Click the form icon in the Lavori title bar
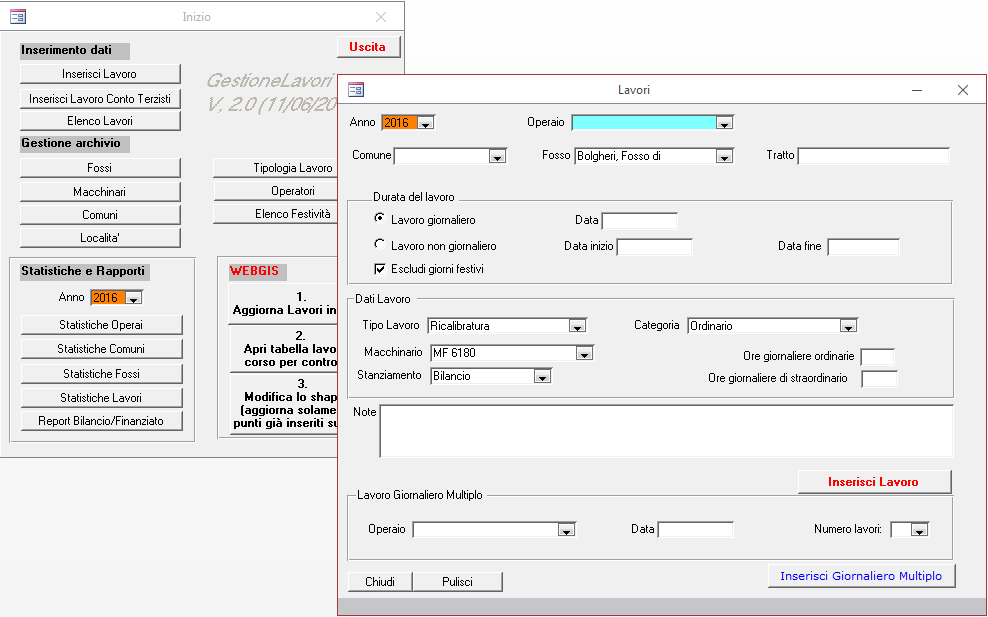This screenshot has width=988, height=617. [355, 90]
